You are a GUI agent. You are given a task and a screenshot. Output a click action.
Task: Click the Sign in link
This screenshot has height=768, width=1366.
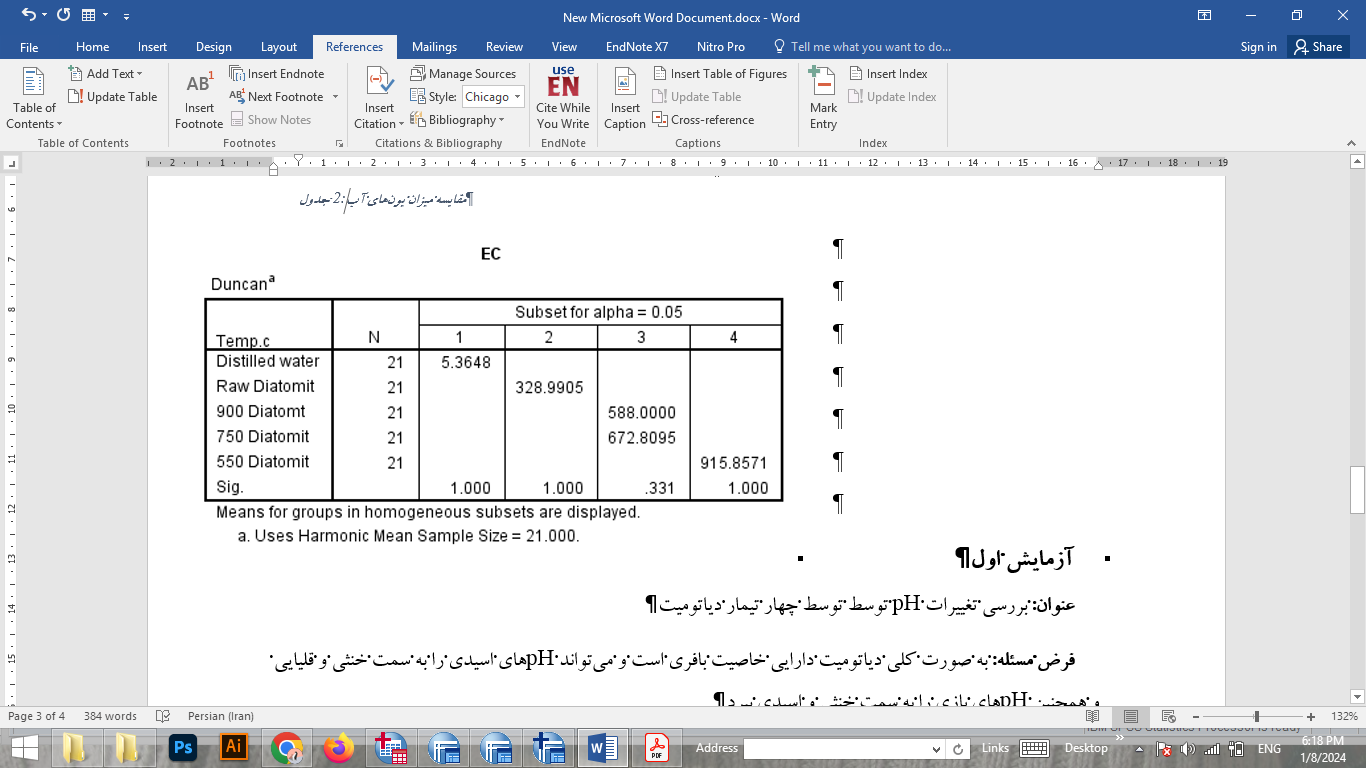pos(1258,47)
